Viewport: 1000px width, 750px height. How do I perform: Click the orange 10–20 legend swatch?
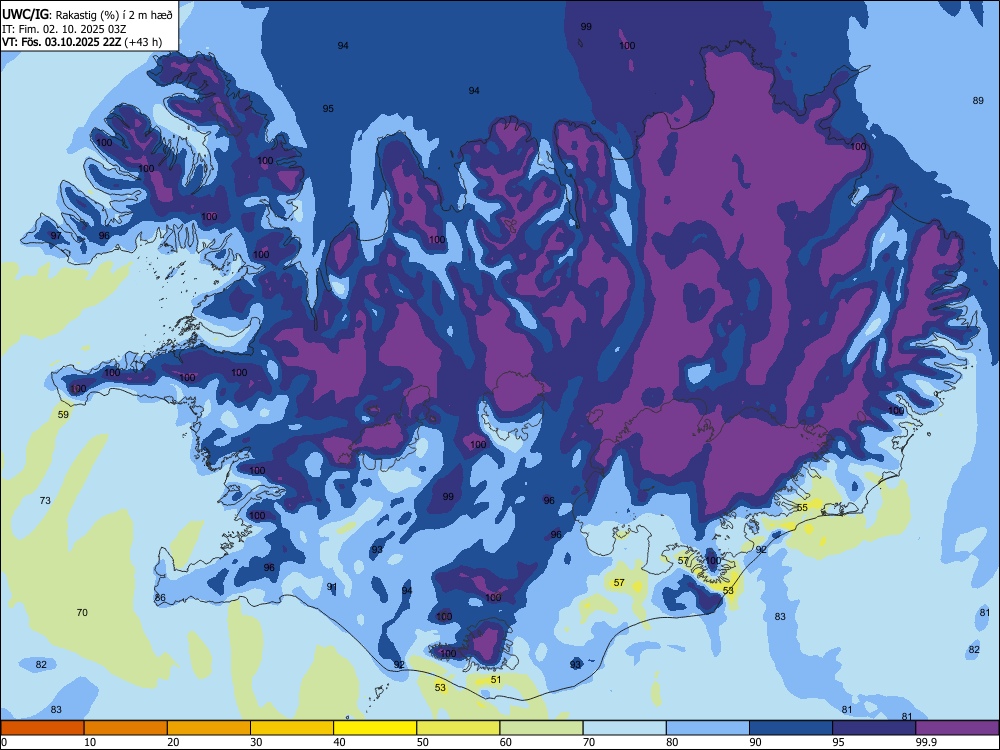[x=126, y=728]
